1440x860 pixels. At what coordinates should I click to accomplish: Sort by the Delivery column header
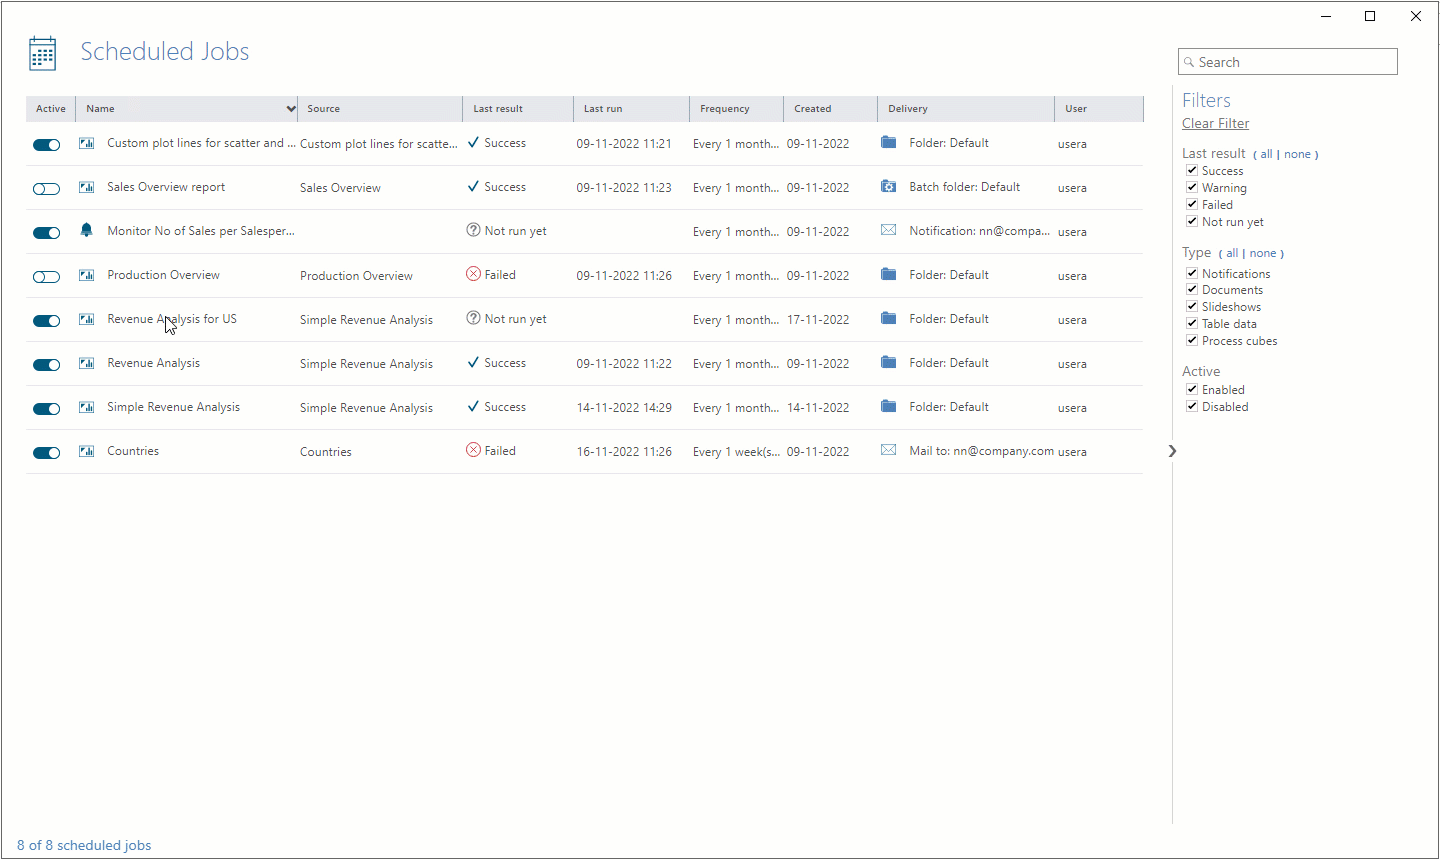pos(966,108)
